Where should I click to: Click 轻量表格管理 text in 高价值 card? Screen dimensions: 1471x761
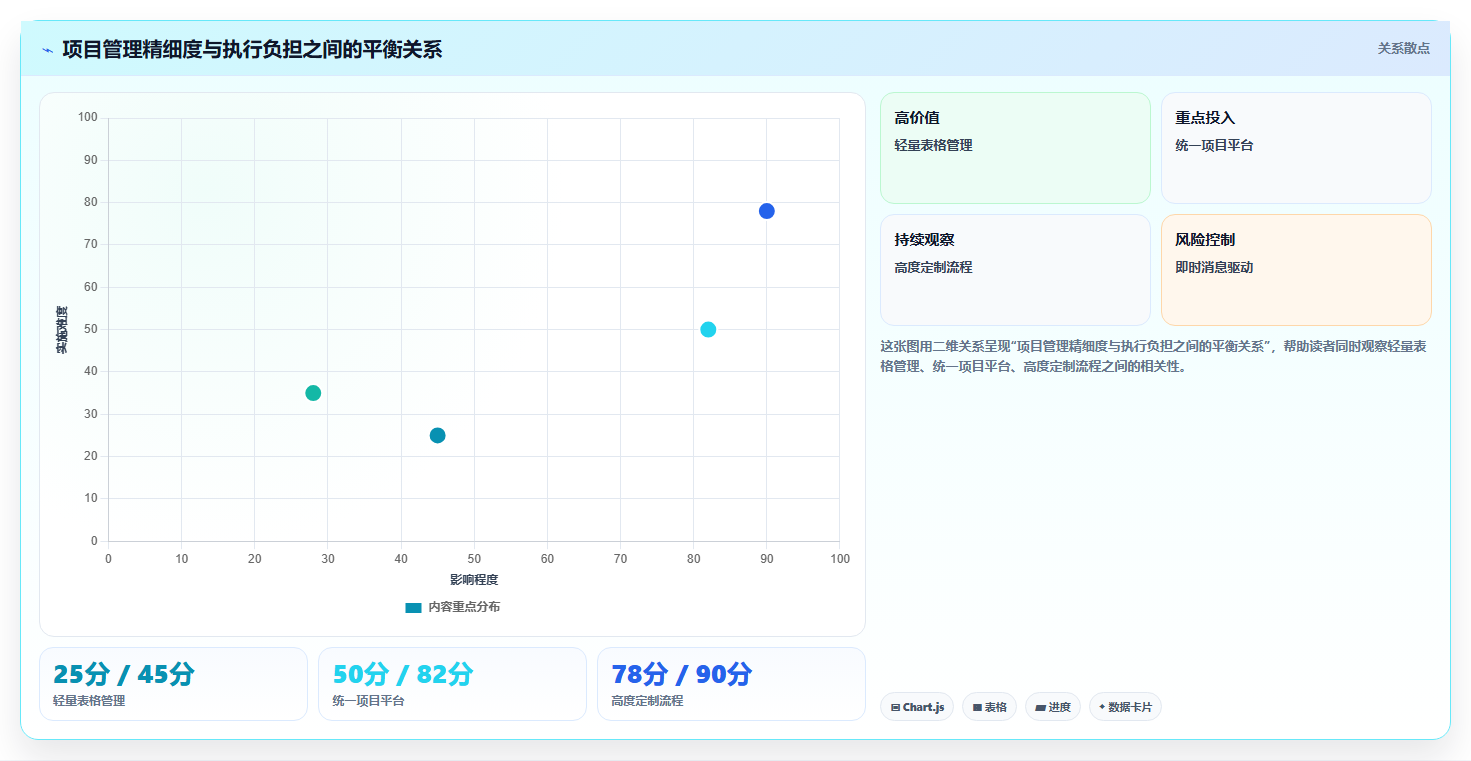coord(933,145)
